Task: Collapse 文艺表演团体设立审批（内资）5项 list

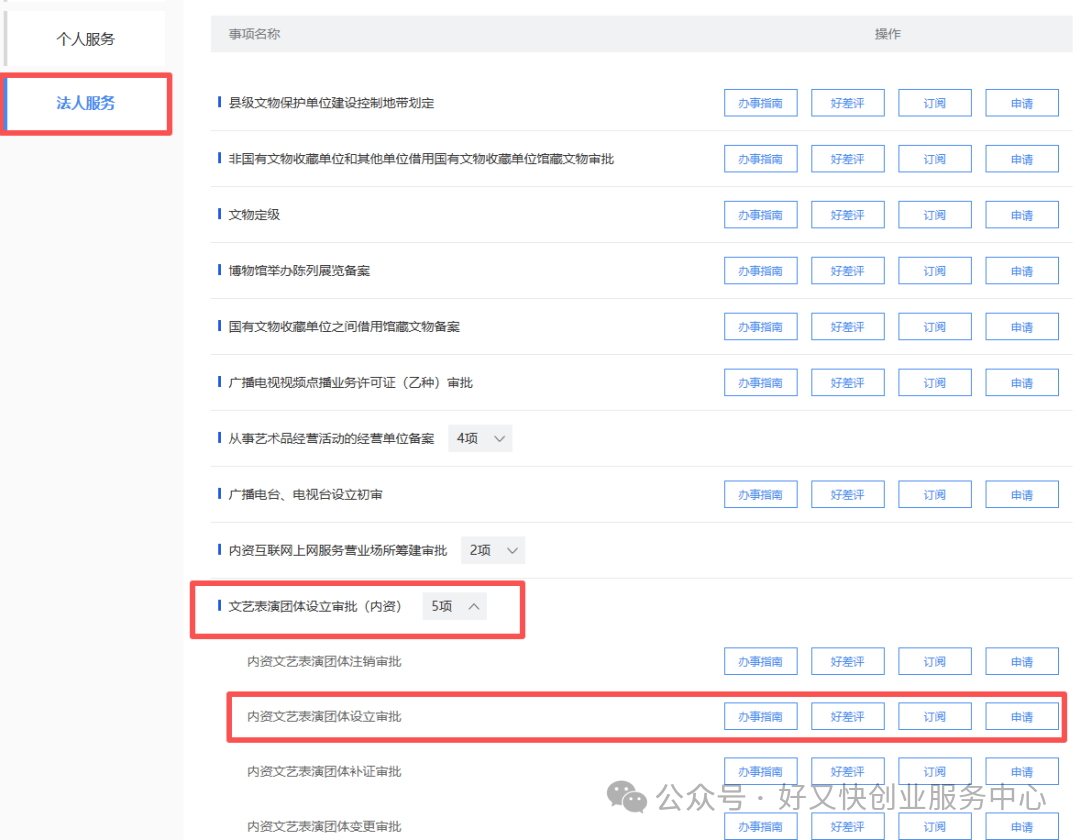Action: point(455,606)
